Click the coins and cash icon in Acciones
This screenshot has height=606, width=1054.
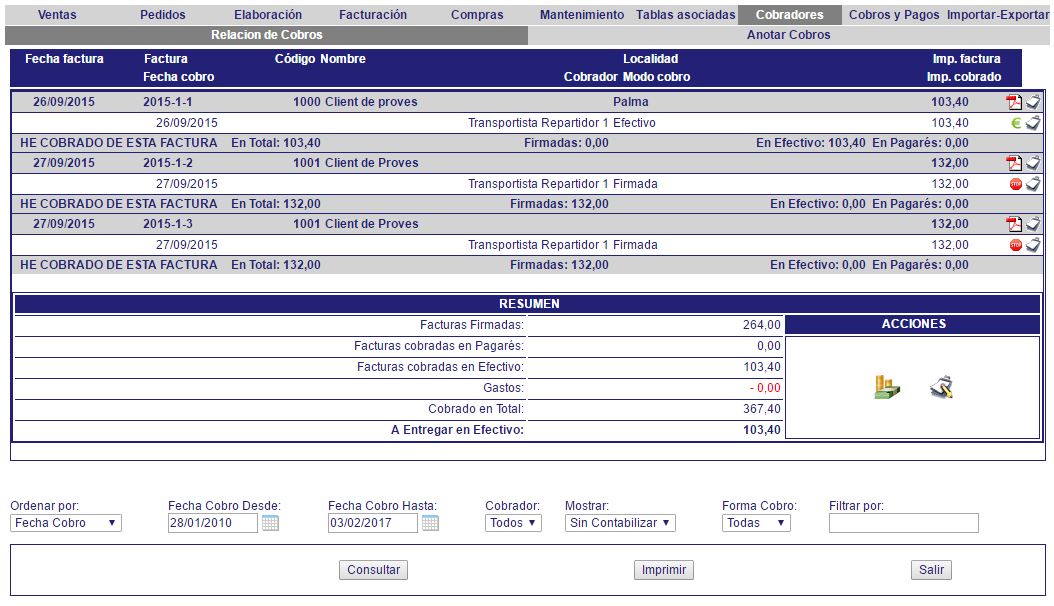(886, 387)
